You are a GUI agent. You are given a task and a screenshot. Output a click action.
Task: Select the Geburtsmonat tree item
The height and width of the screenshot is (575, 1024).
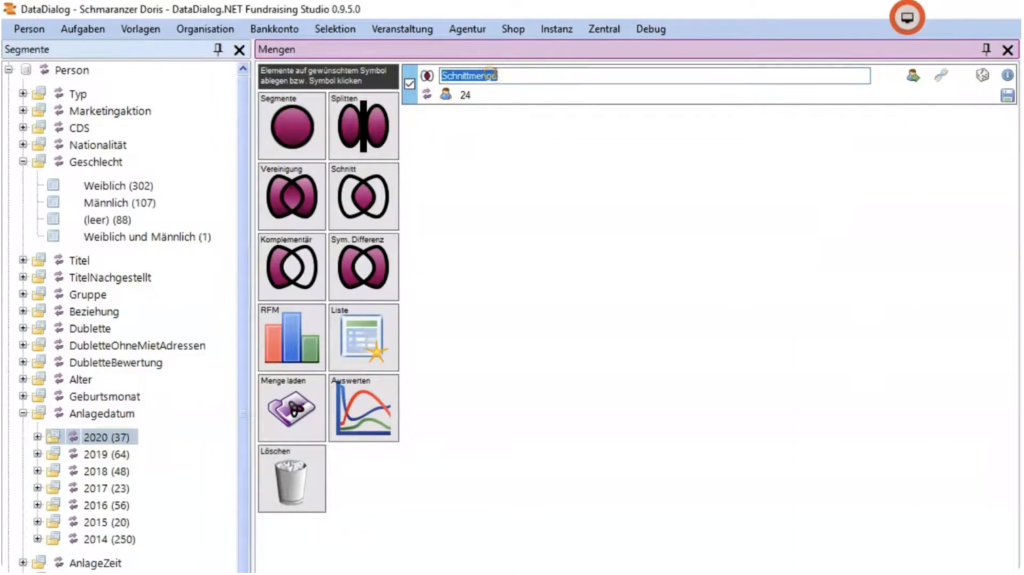104,397
